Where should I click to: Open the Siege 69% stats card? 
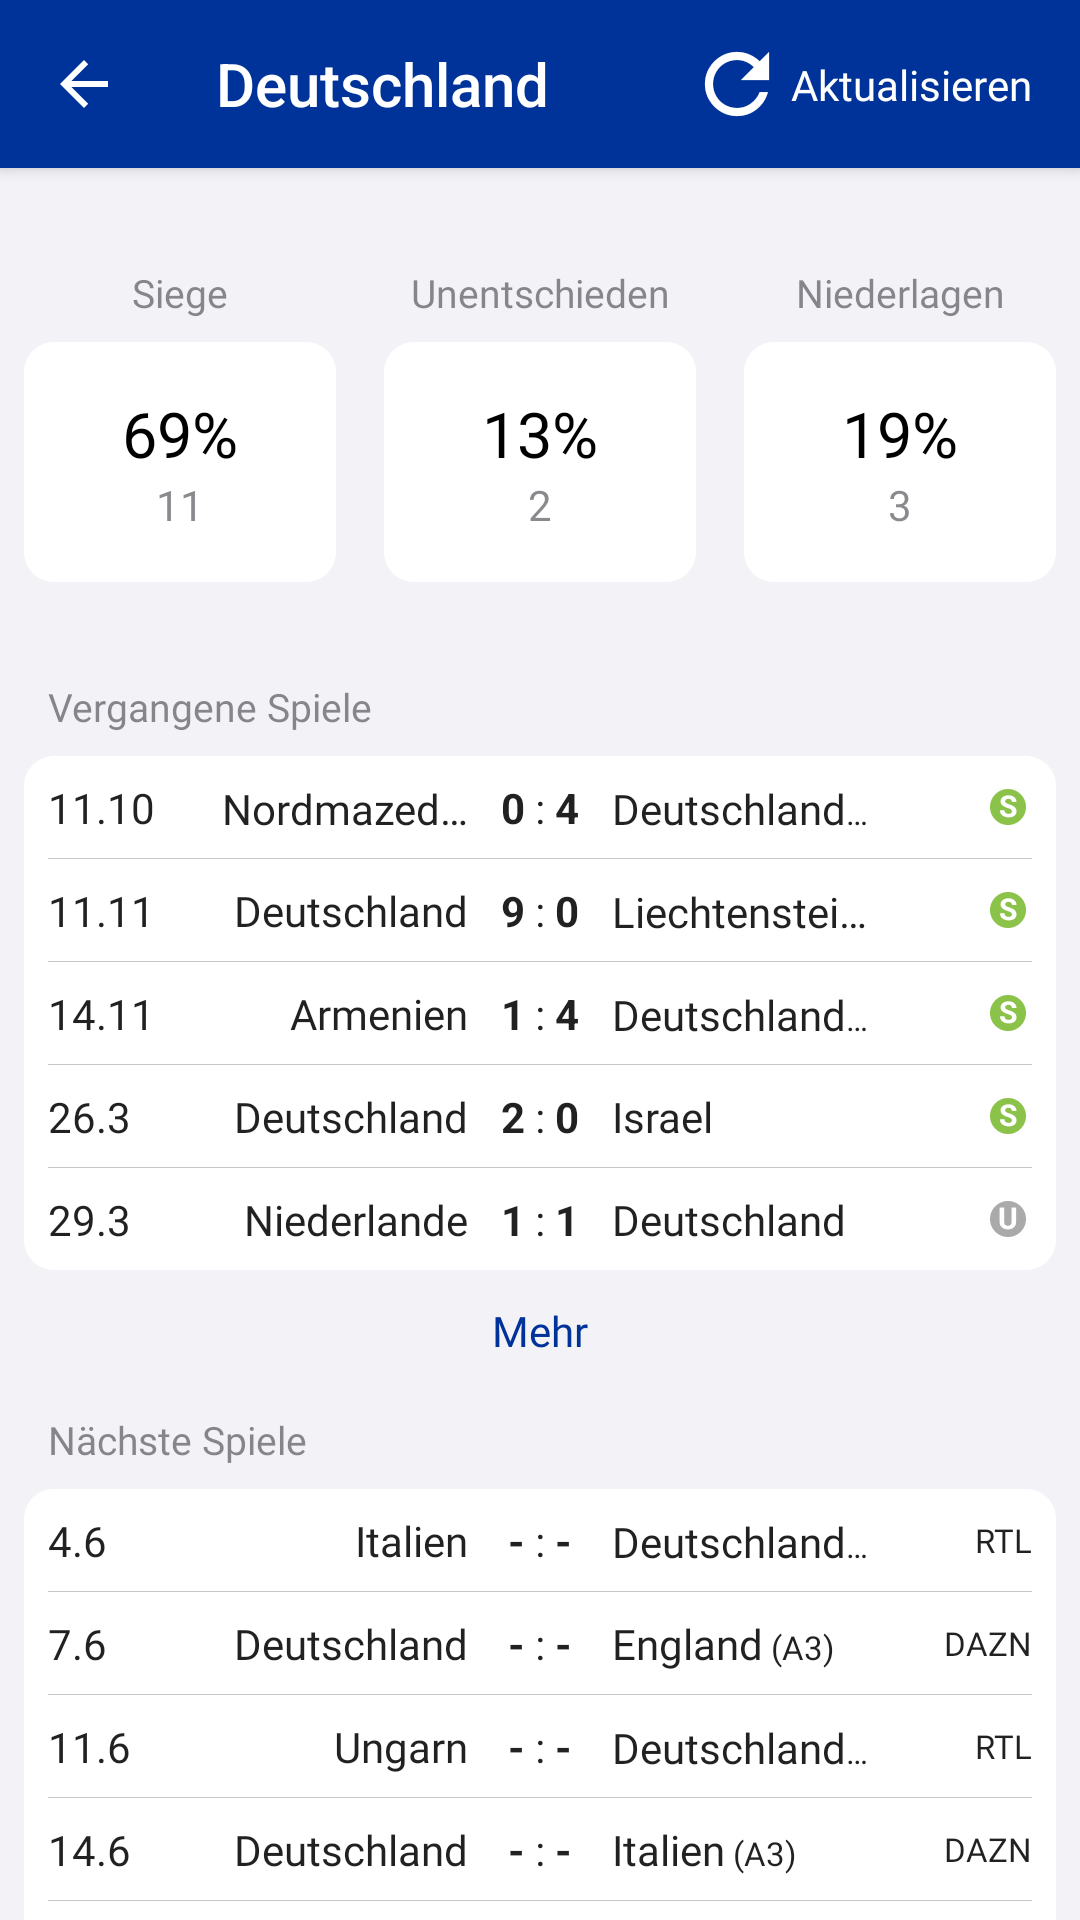[x=180, y=462]
